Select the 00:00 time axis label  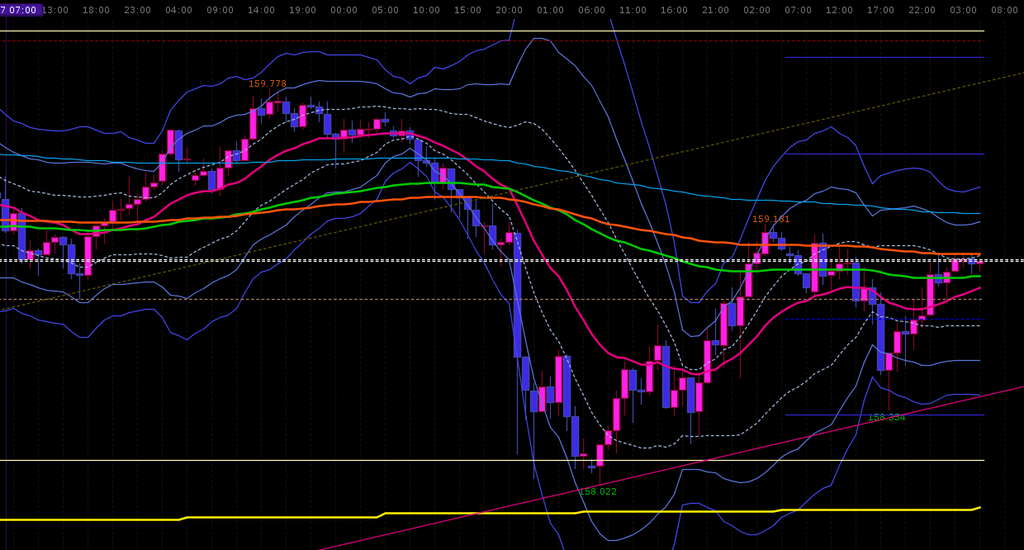[x=344, y=10]
